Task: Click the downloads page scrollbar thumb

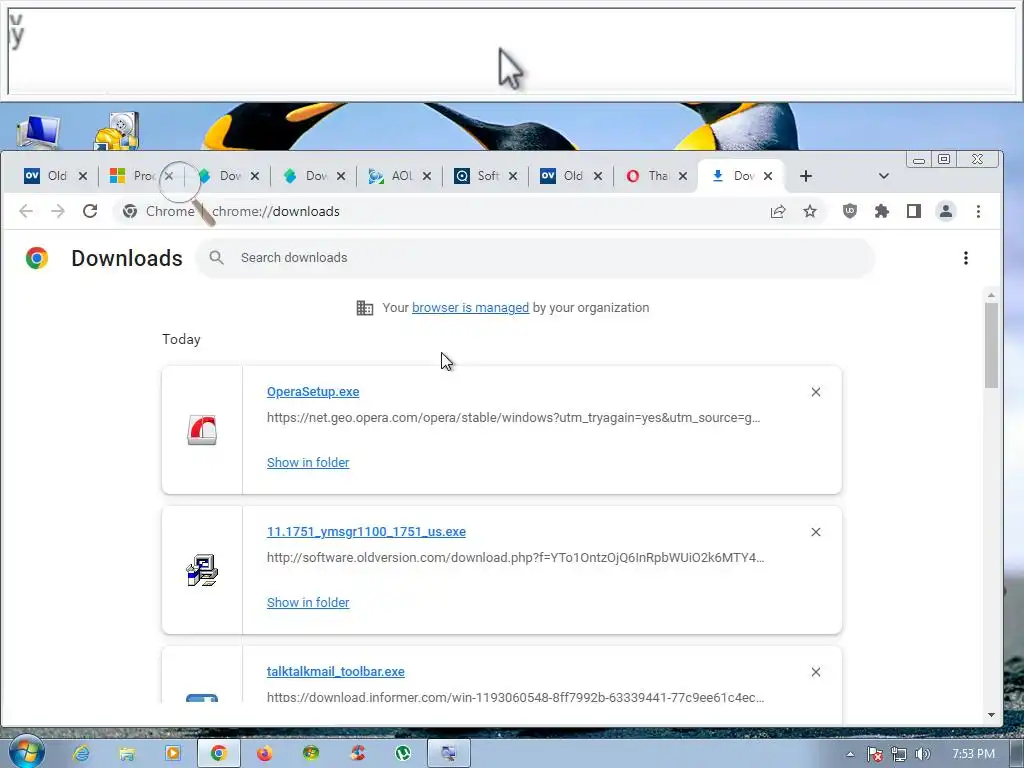Action: click(x=991, y=345)
